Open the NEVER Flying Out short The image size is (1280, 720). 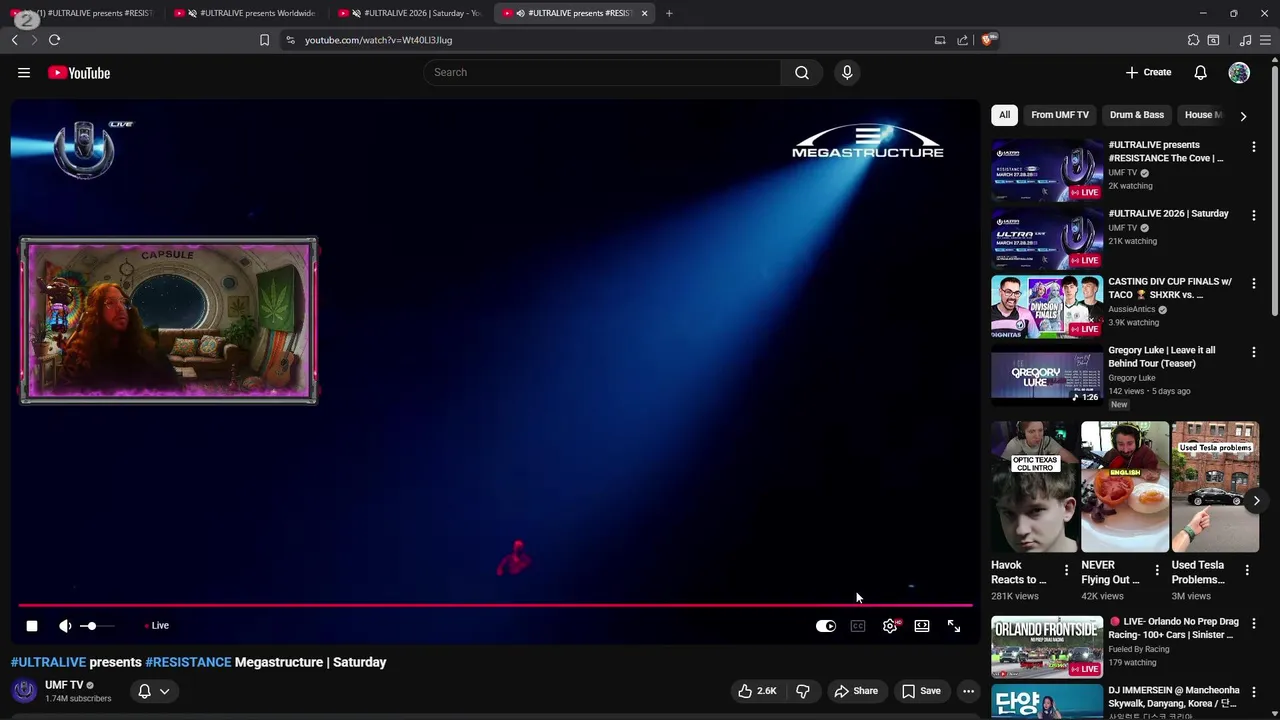point(1125,487)
